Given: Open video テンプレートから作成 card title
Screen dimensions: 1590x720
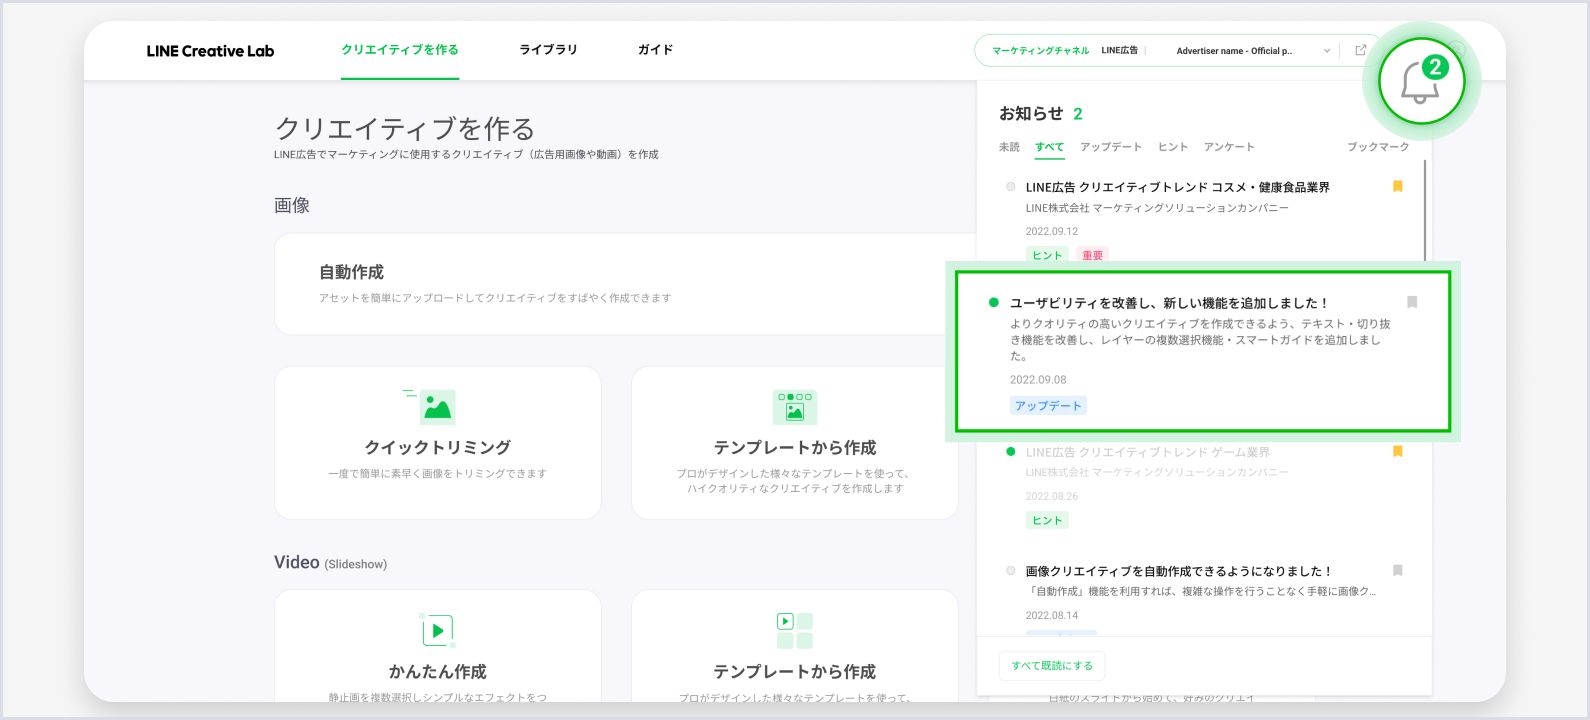Looking at the screenshot, I should [x=795, y=672].
